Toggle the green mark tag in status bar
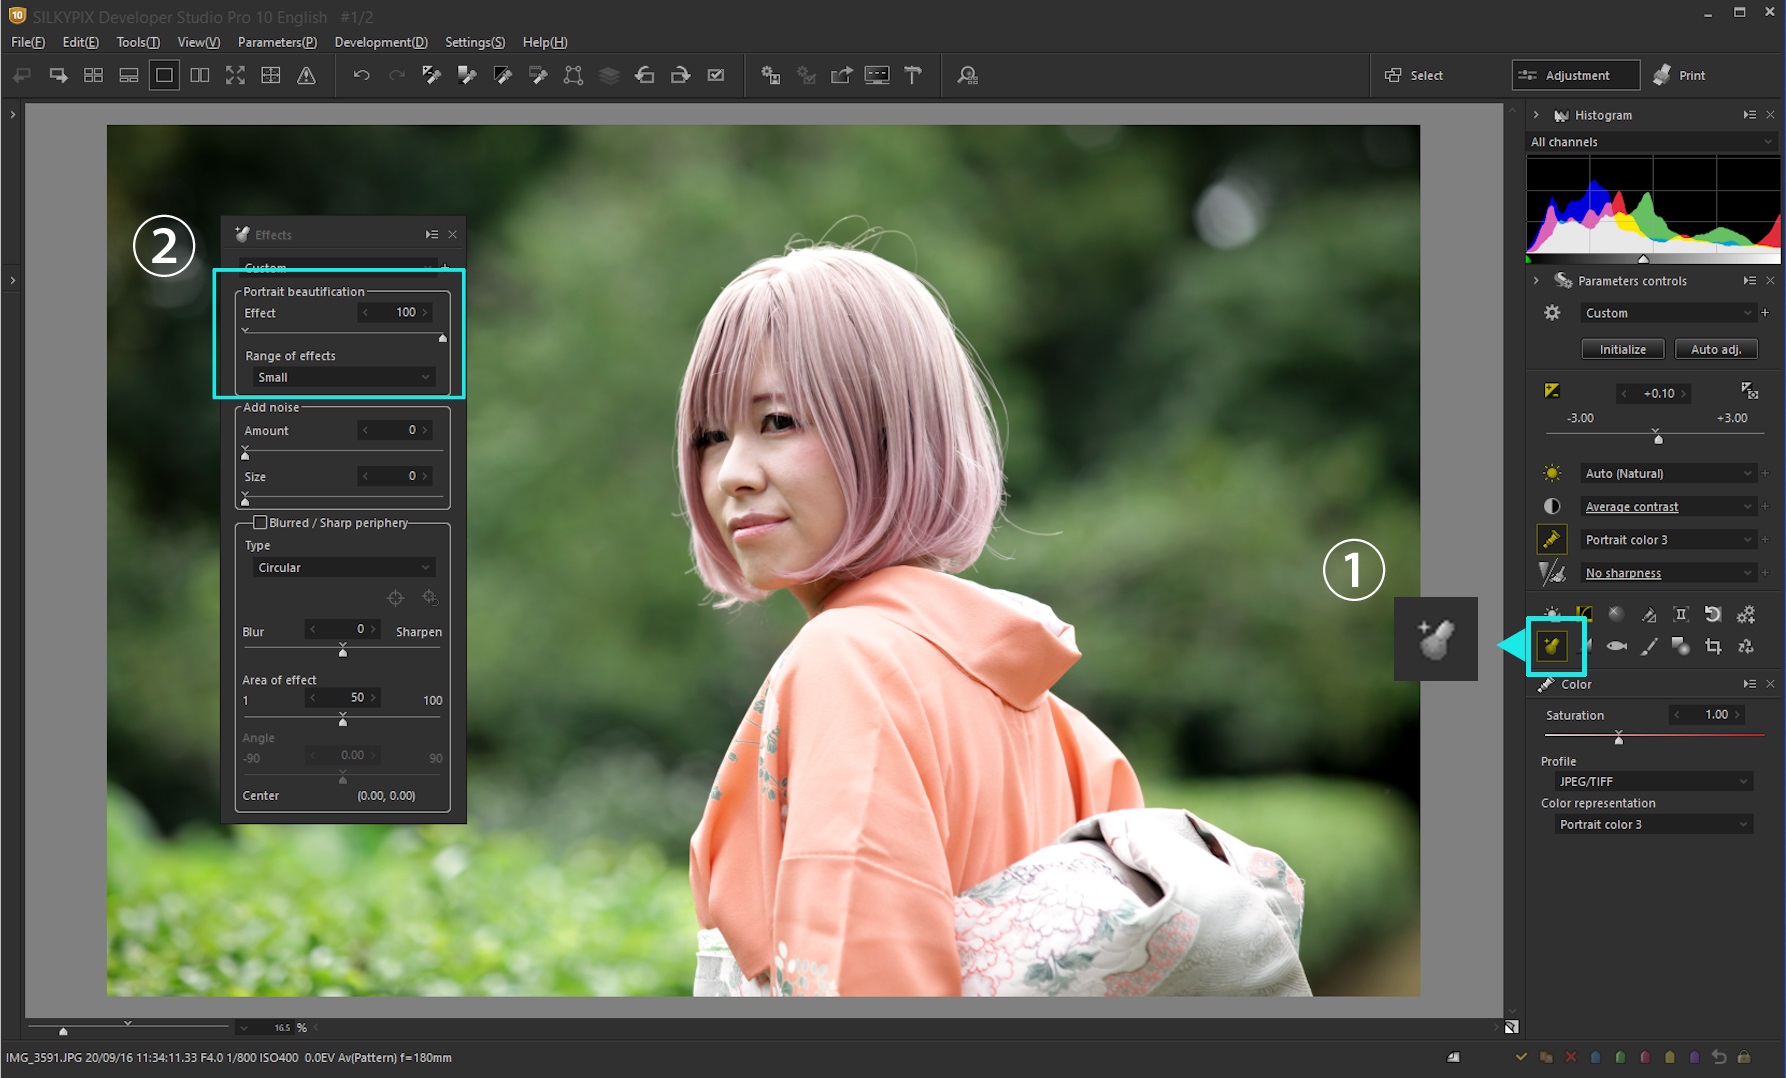Screen dimensions: 1786x1078 (1620, 1057)
